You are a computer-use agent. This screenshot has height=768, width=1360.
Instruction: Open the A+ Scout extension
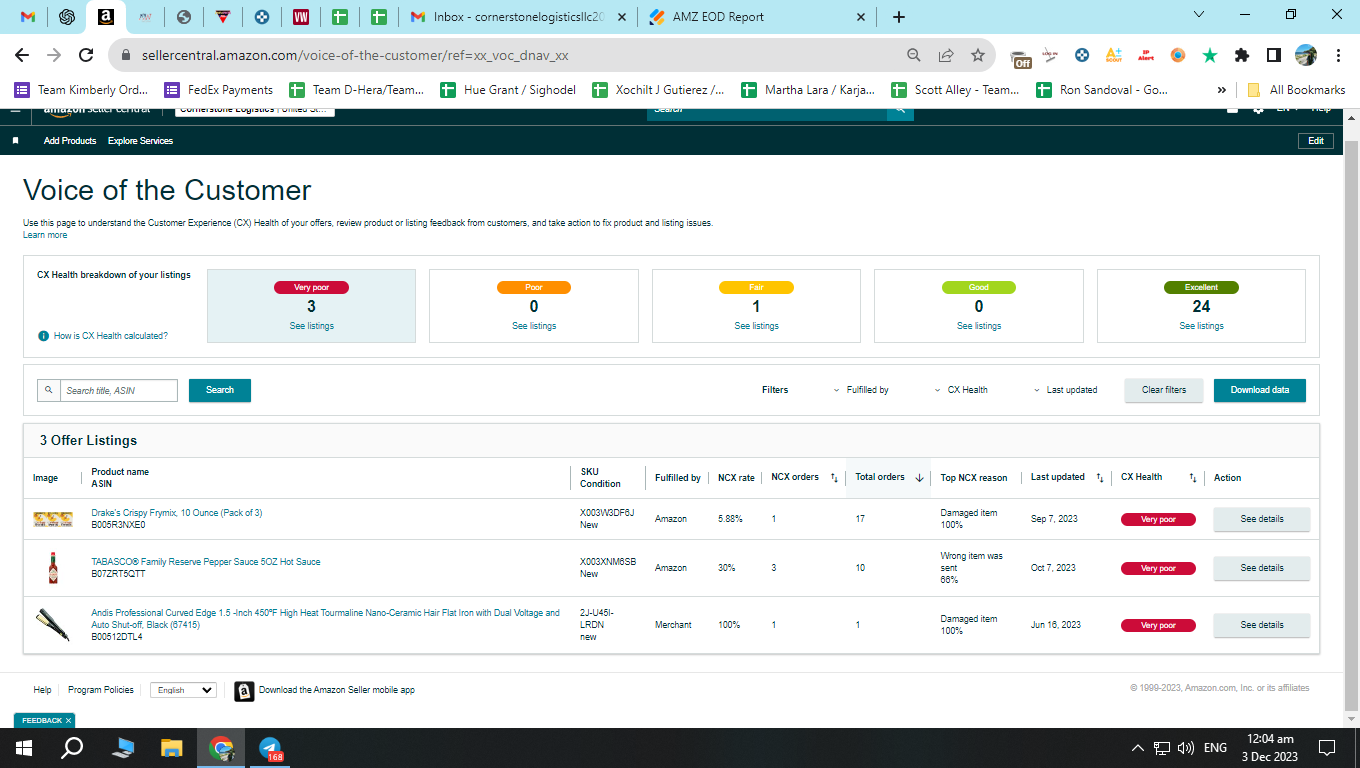[1114, 55]
